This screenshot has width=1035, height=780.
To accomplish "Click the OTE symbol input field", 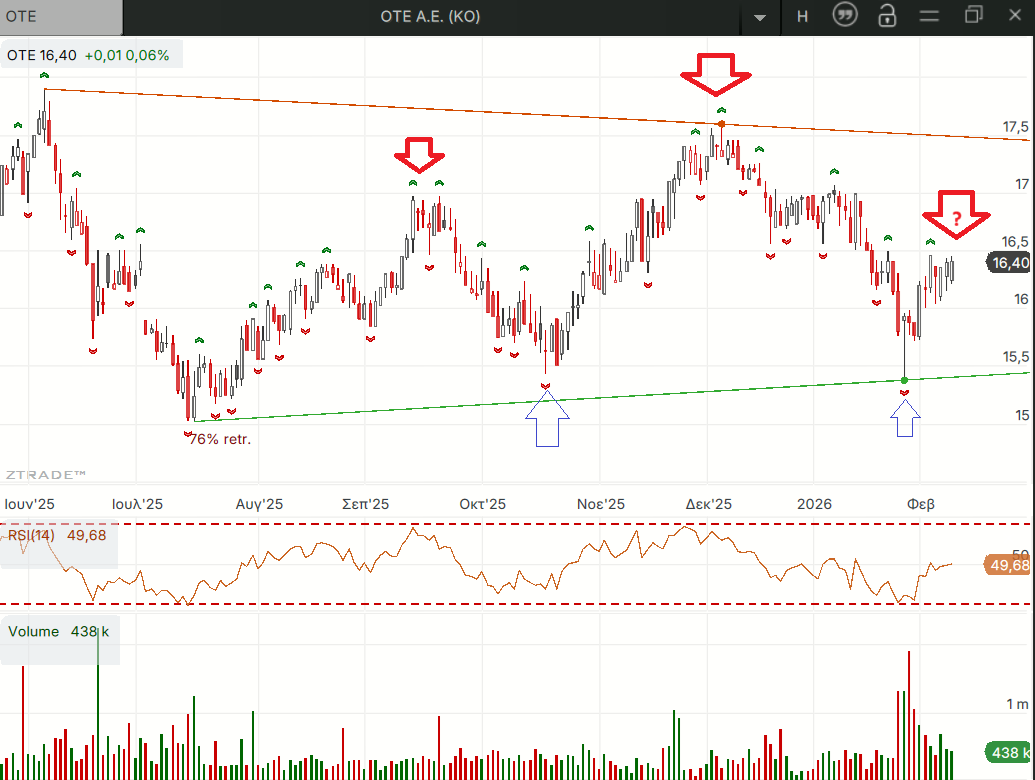I will pos(60,16).
